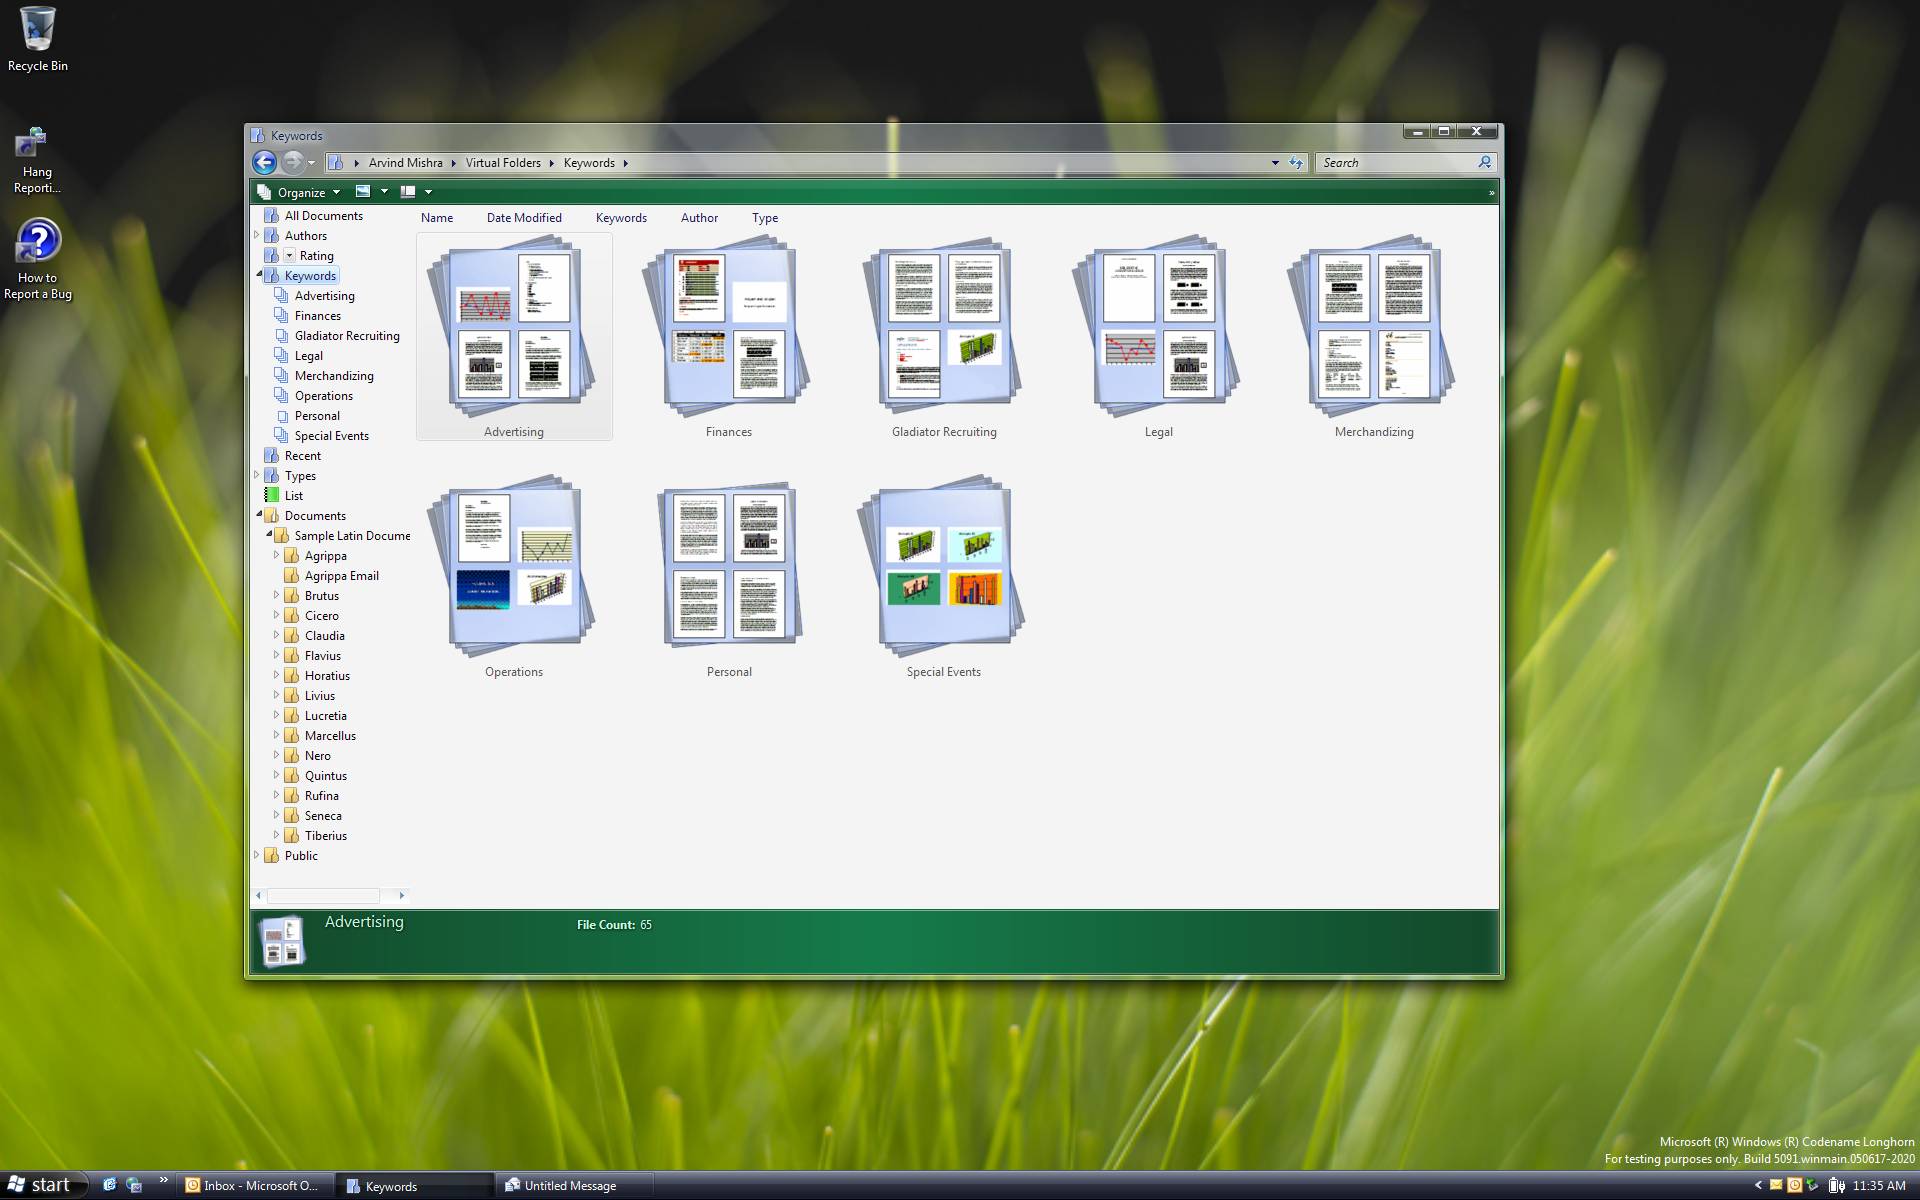Image resolution: width=1920 pixels, height=1200 pixels.
Task: Collapse the Keywords tree node
Action: [x=259, y=275]
